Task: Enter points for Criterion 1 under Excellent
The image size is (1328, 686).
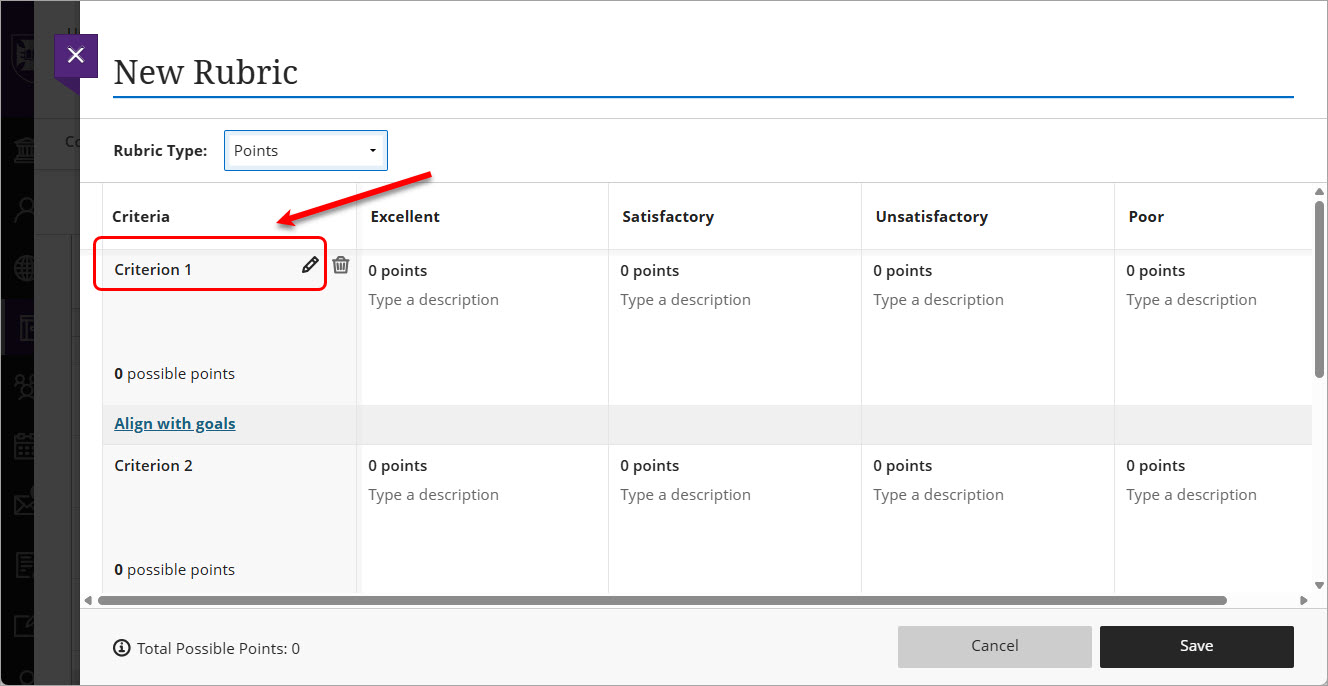Action: (397, 270)
